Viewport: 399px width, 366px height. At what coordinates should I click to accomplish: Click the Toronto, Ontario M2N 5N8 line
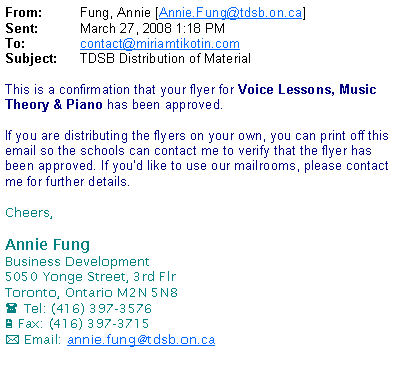click(x=91, y=293)
